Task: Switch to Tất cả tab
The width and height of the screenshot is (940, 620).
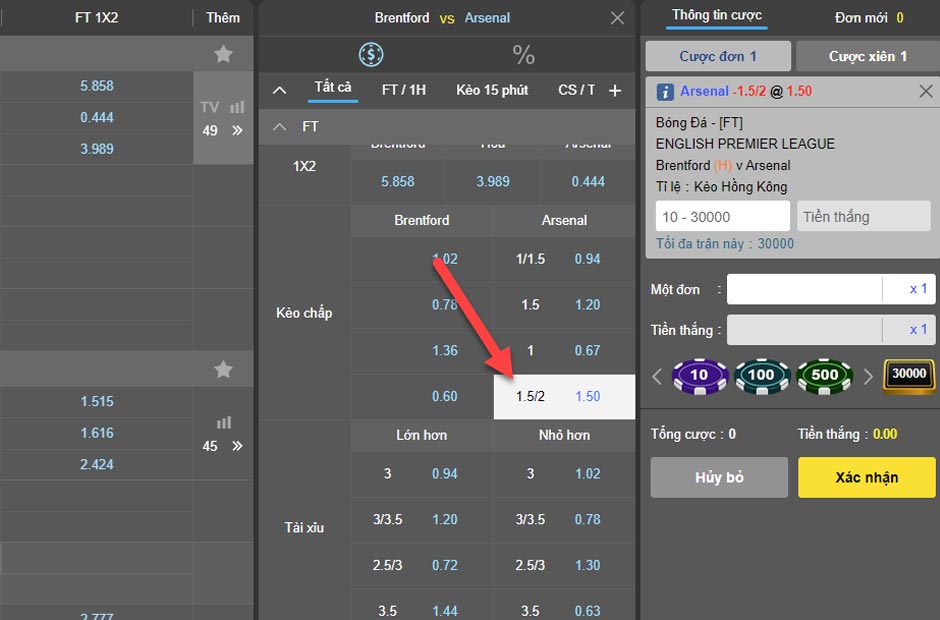Action: coord(333,88)
